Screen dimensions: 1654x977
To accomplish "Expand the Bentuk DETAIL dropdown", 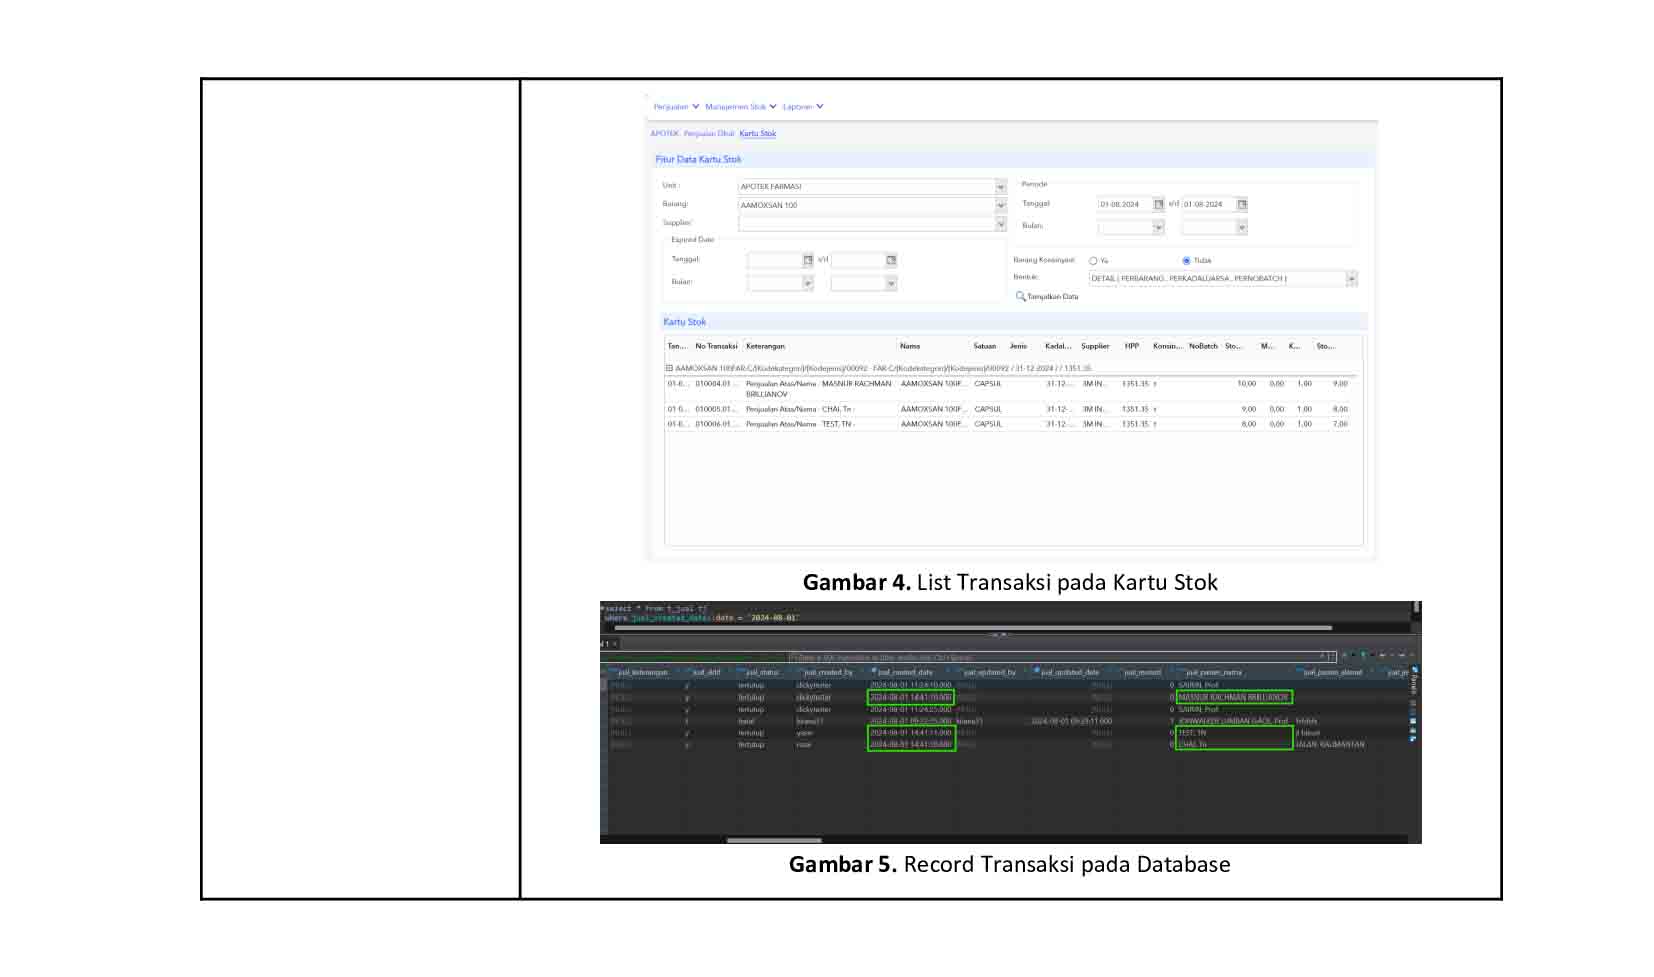I will click(x=1351, y=279).
